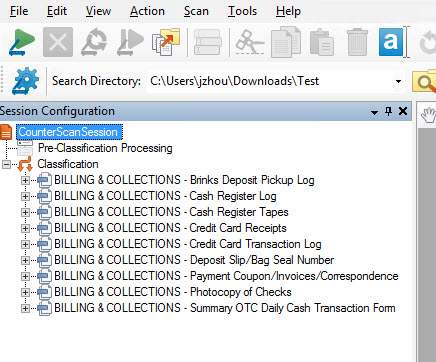The width and height of the screenshot is (436, 362).
Task: Click the stacked batch list toolbar icon
Action: click(x=208, y=42)
